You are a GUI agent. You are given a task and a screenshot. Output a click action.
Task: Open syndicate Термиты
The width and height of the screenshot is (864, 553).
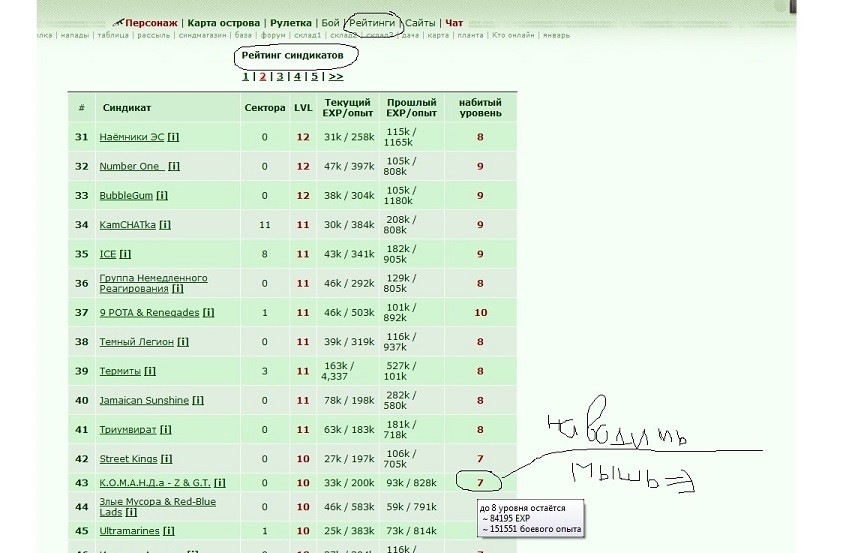tap(120, 371)
